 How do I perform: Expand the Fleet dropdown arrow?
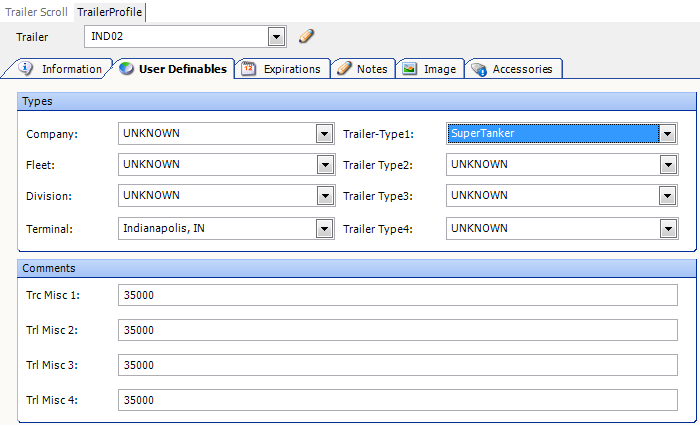325,165
